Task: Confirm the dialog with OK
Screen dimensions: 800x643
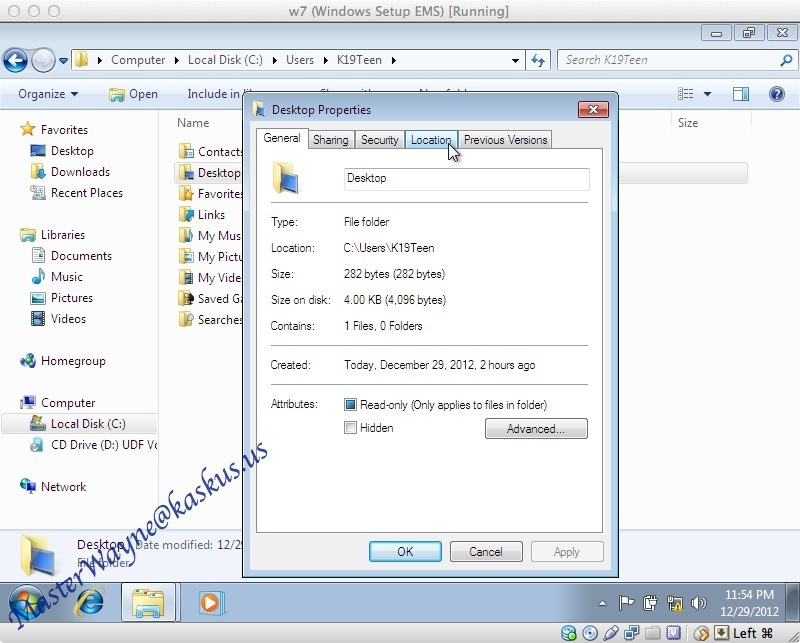Action: [405, 552]
